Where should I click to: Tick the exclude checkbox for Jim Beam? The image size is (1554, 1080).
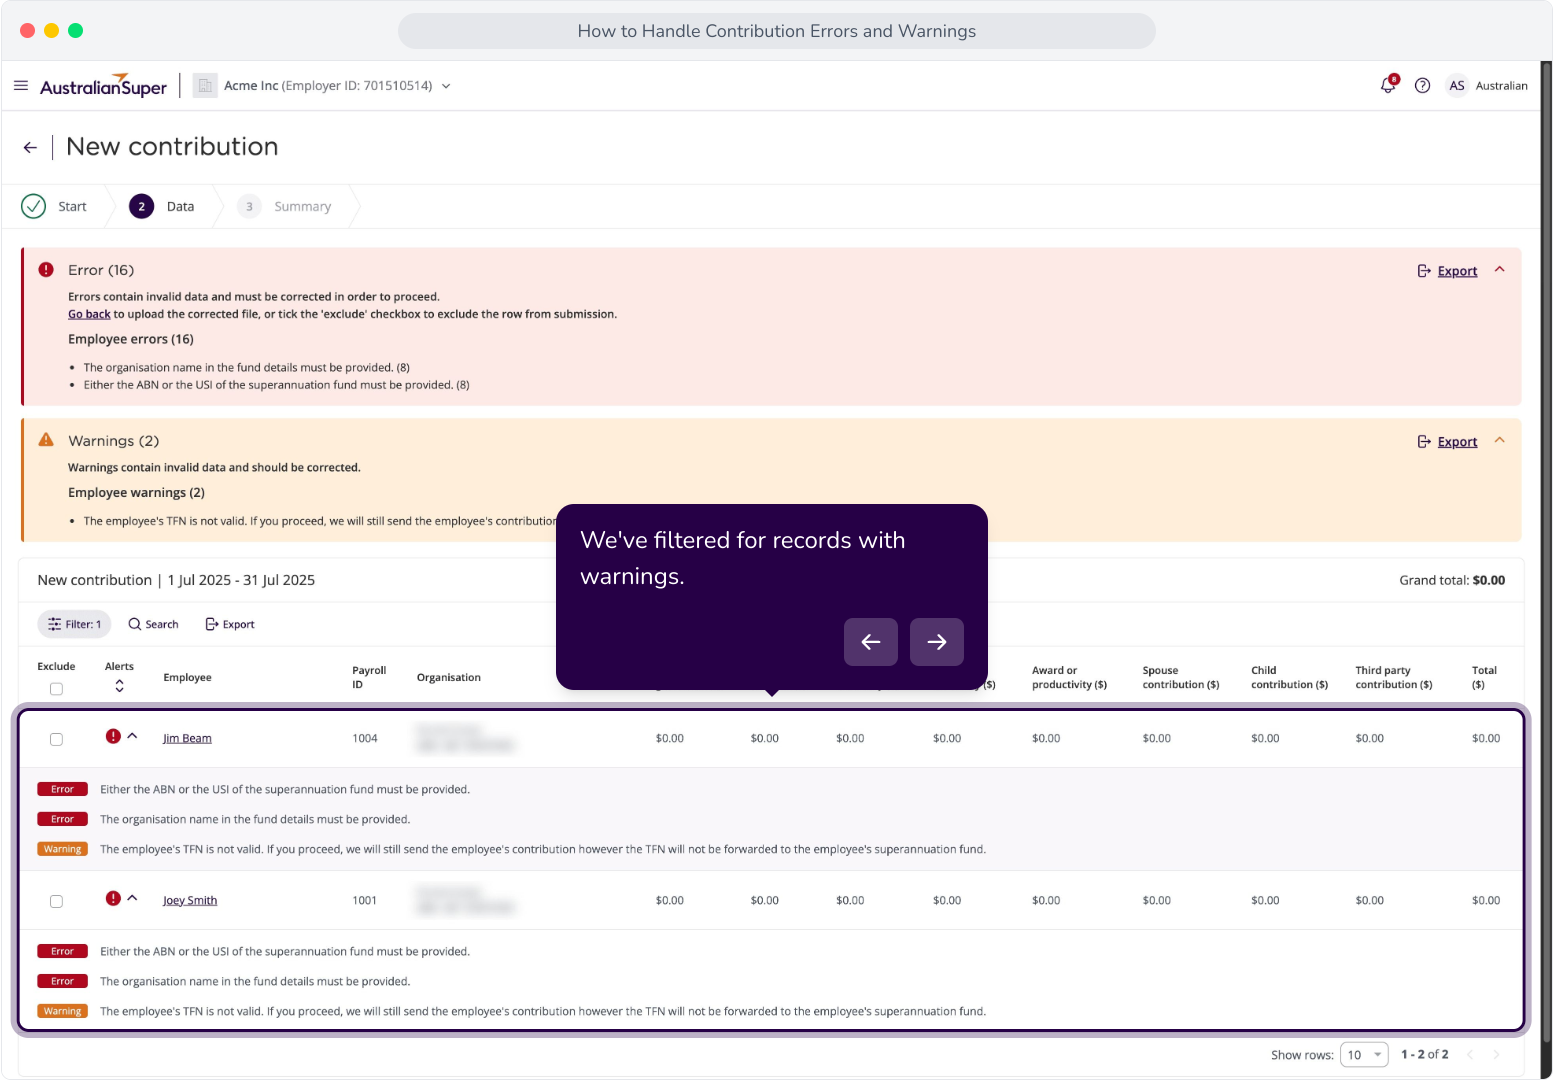click(56, 739)
